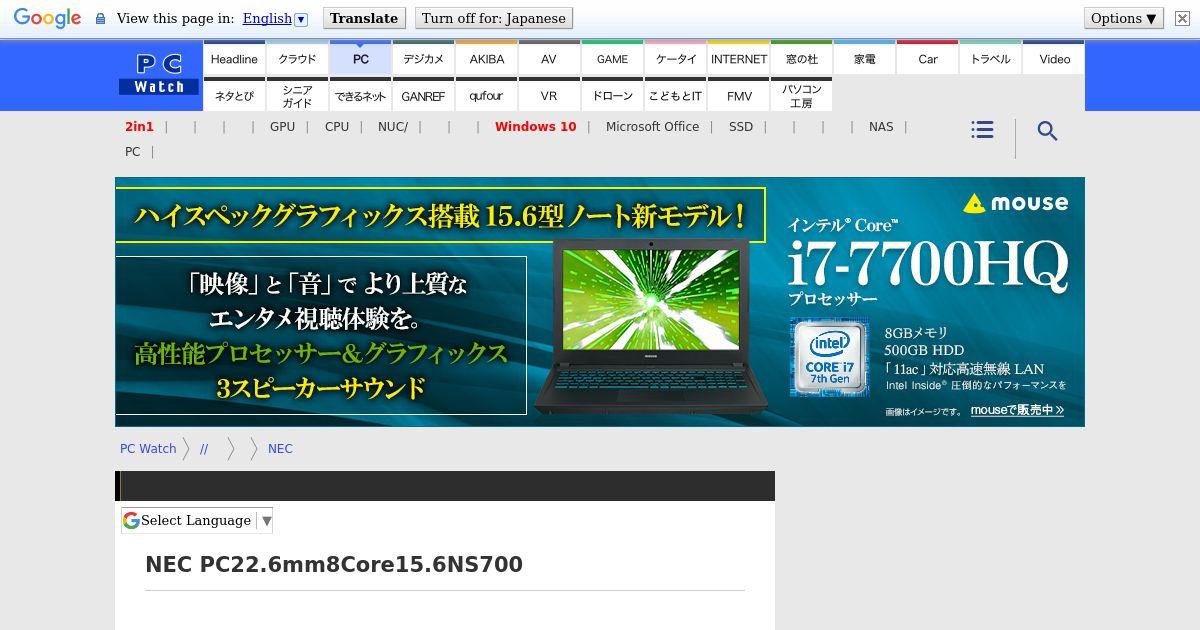Open the search magnifier icon

(x=1047, y=131)
